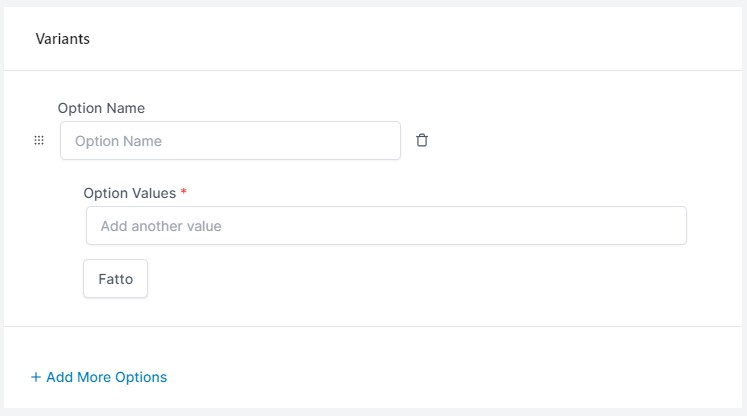Screen dimensions: 747x416
Task: Select the Fatto value chip
Action: pos(115,279)
